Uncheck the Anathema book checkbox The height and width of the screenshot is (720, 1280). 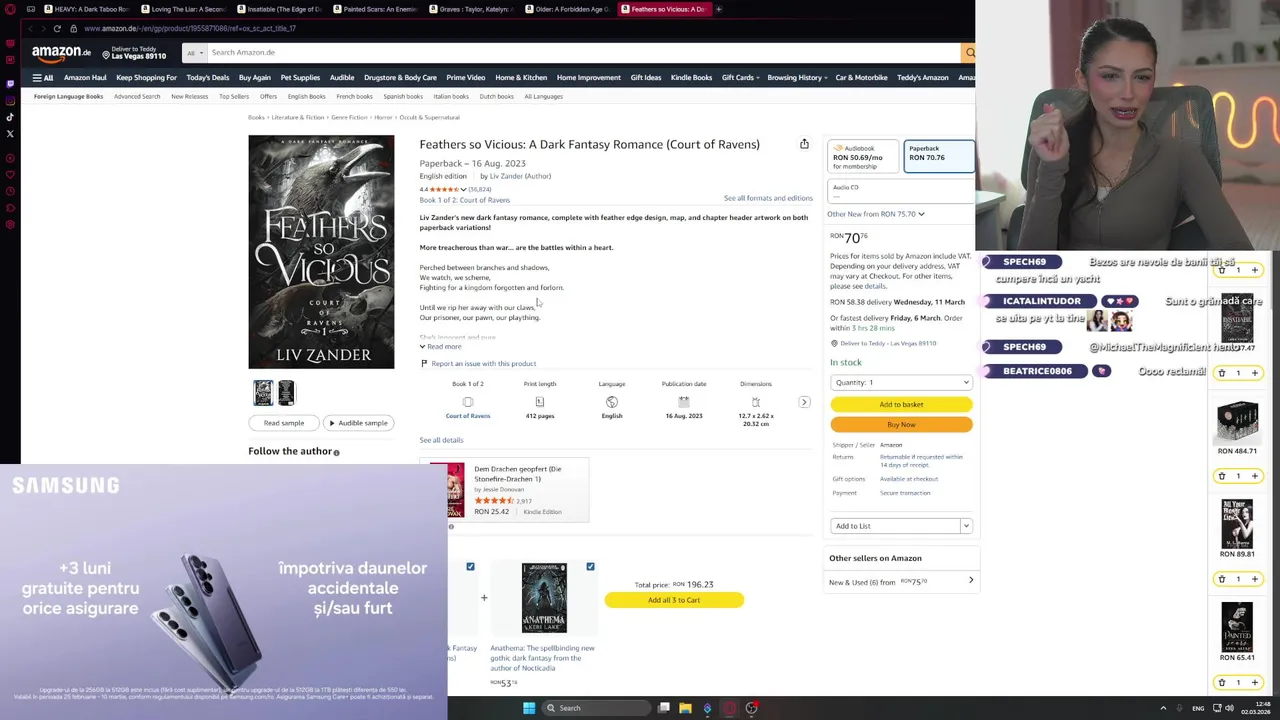click(x=590, y=567)
